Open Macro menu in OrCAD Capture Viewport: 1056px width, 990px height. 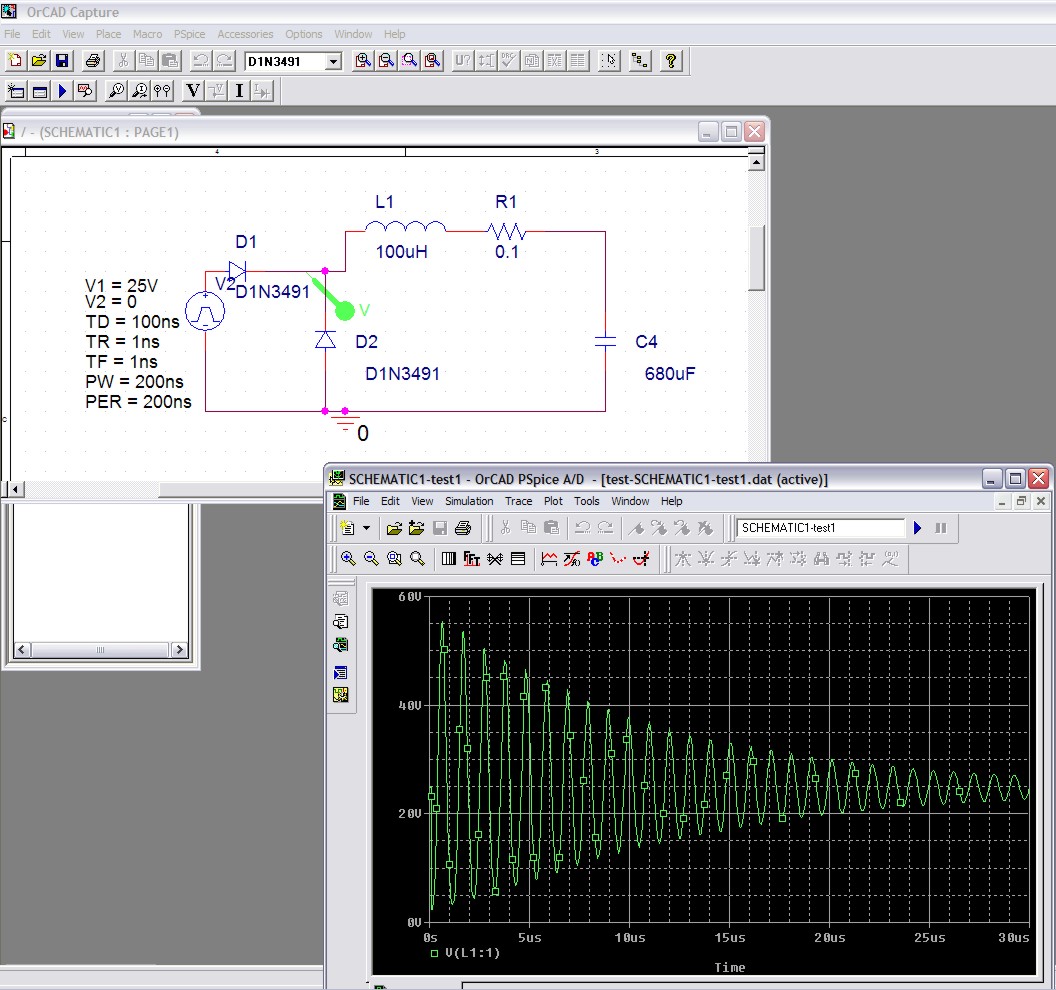point(147,34)
